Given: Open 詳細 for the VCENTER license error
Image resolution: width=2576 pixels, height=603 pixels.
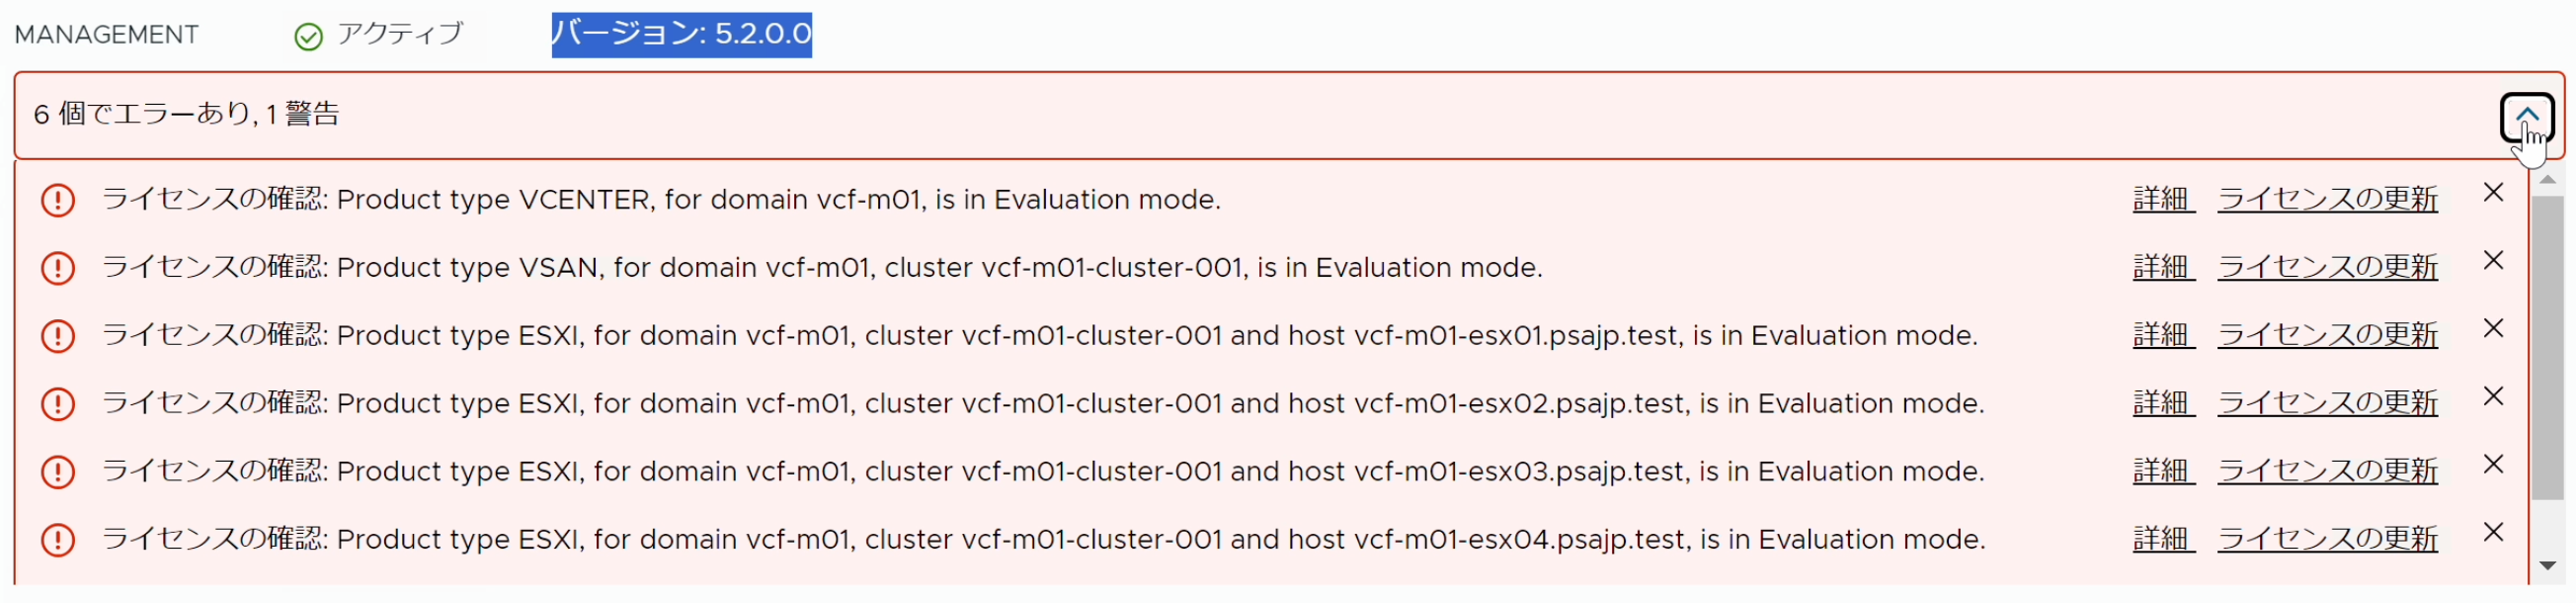Looking at the screenshot, I should pyautogui.click(x=2162, y=200).
